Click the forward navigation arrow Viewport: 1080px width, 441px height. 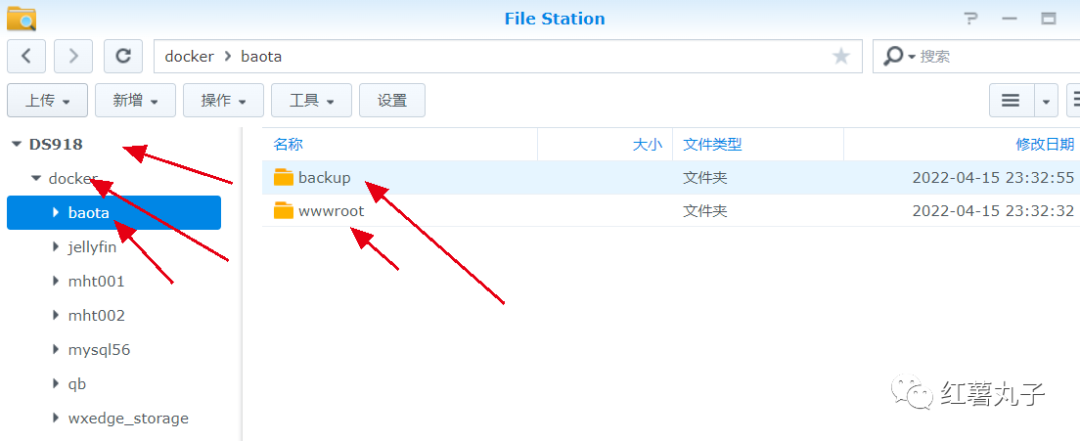click(73, 56)
